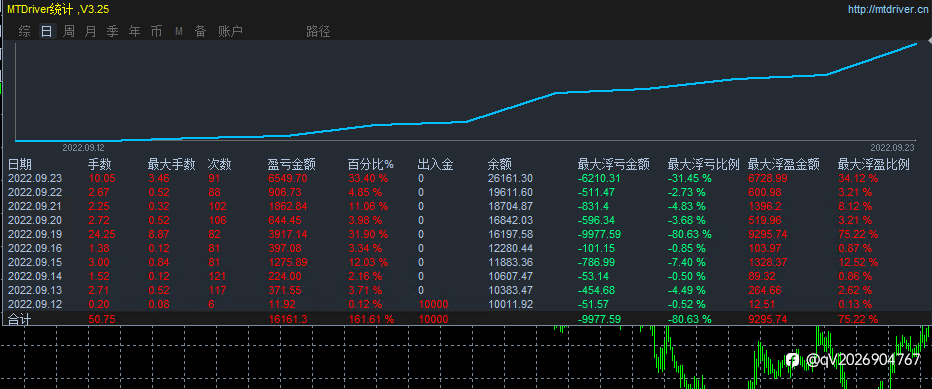Click the 合计 total row label

point(20,319)
